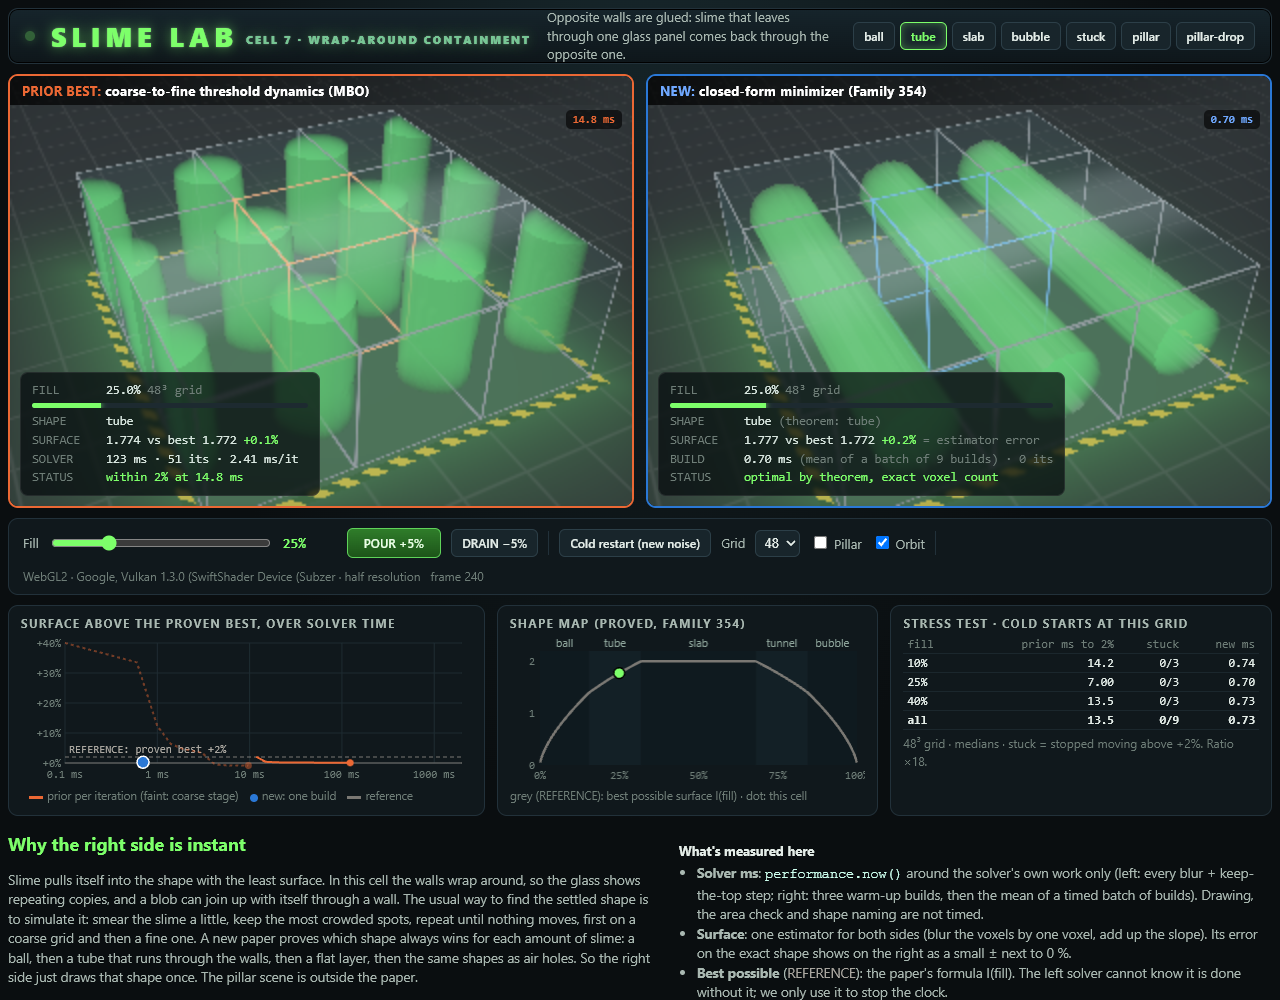1280x1000 pixels.
Task: Click the DRAIN −5% button
Action: [495, 543]
